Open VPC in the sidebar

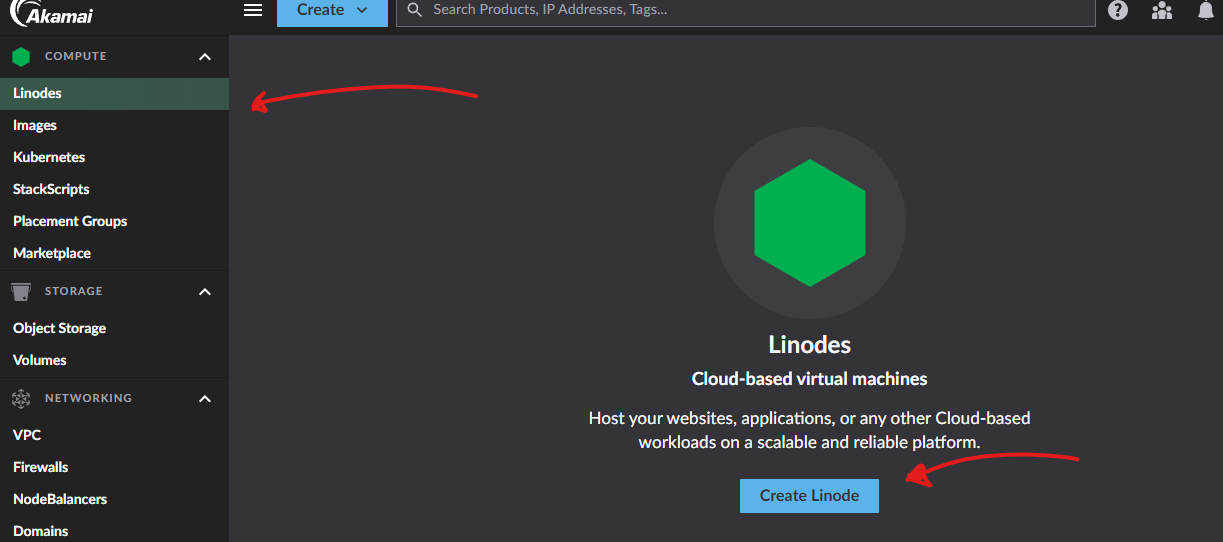(114, 435)
